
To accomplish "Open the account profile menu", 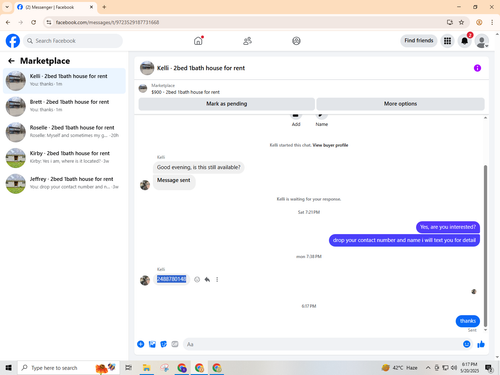I will (482, 41).
